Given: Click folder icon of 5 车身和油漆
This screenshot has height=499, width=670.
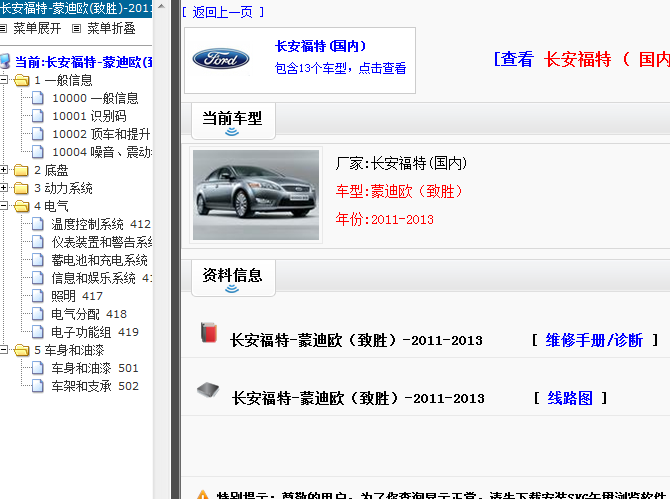Looking at the screenshot, I should point(21,350).
